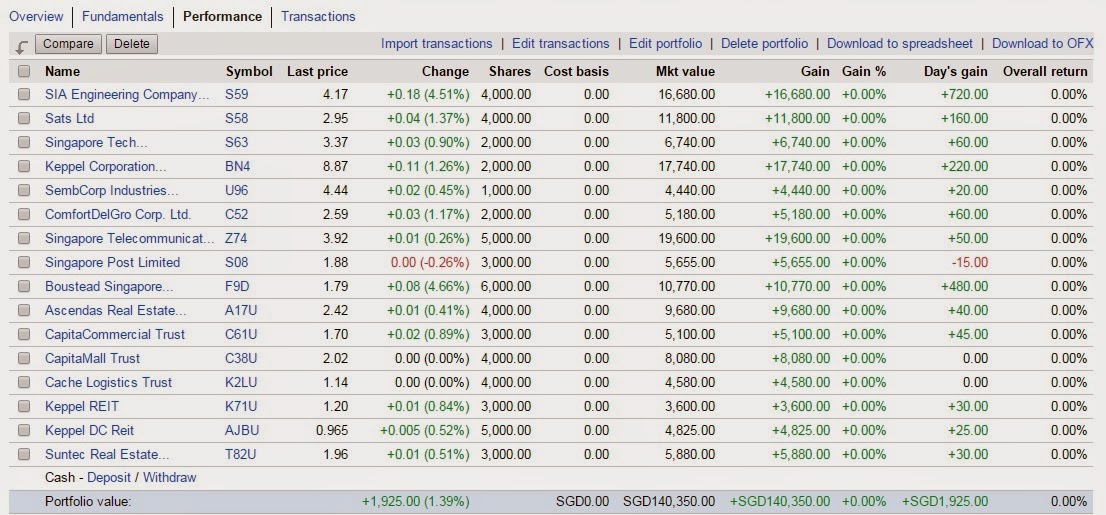
Task: Click the S59 symbol link
Action: (x=237, y=95)
